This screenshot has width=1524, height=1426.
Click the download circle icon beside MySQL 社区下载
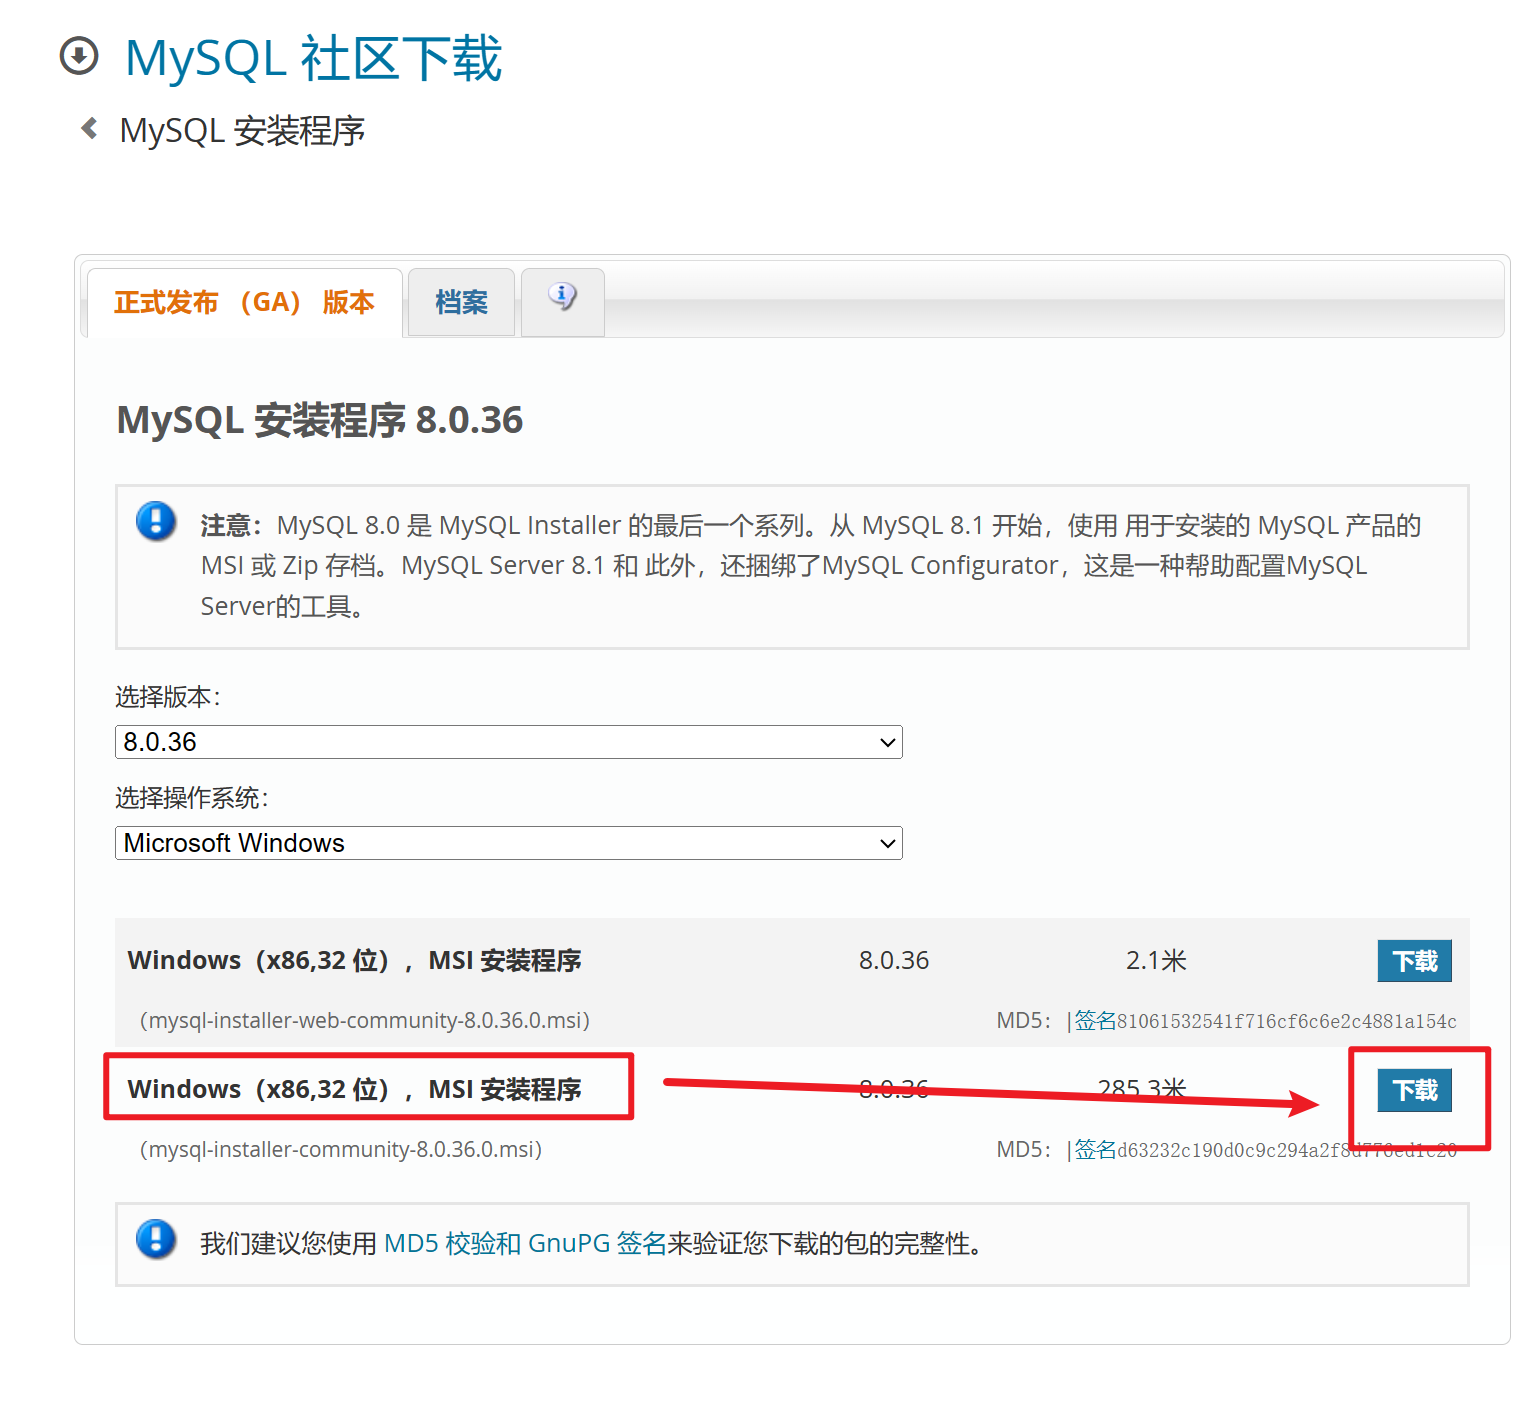pos(77,58)
